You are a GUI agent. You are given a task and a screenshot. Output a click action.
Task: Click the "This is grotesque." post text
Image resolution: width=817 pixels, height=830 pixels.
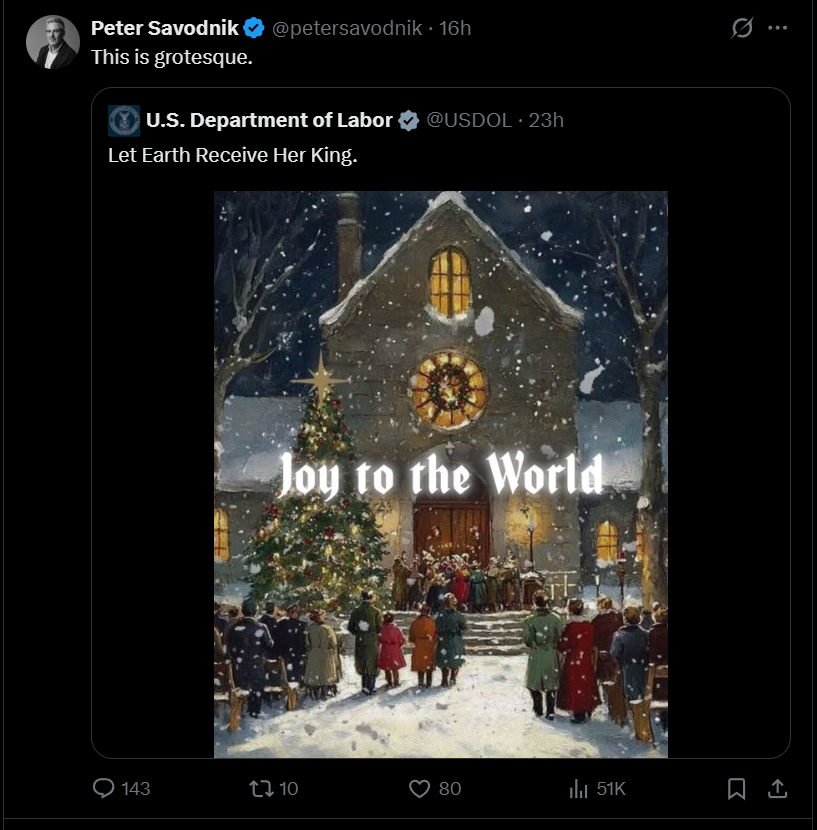[x=172, y=57]
